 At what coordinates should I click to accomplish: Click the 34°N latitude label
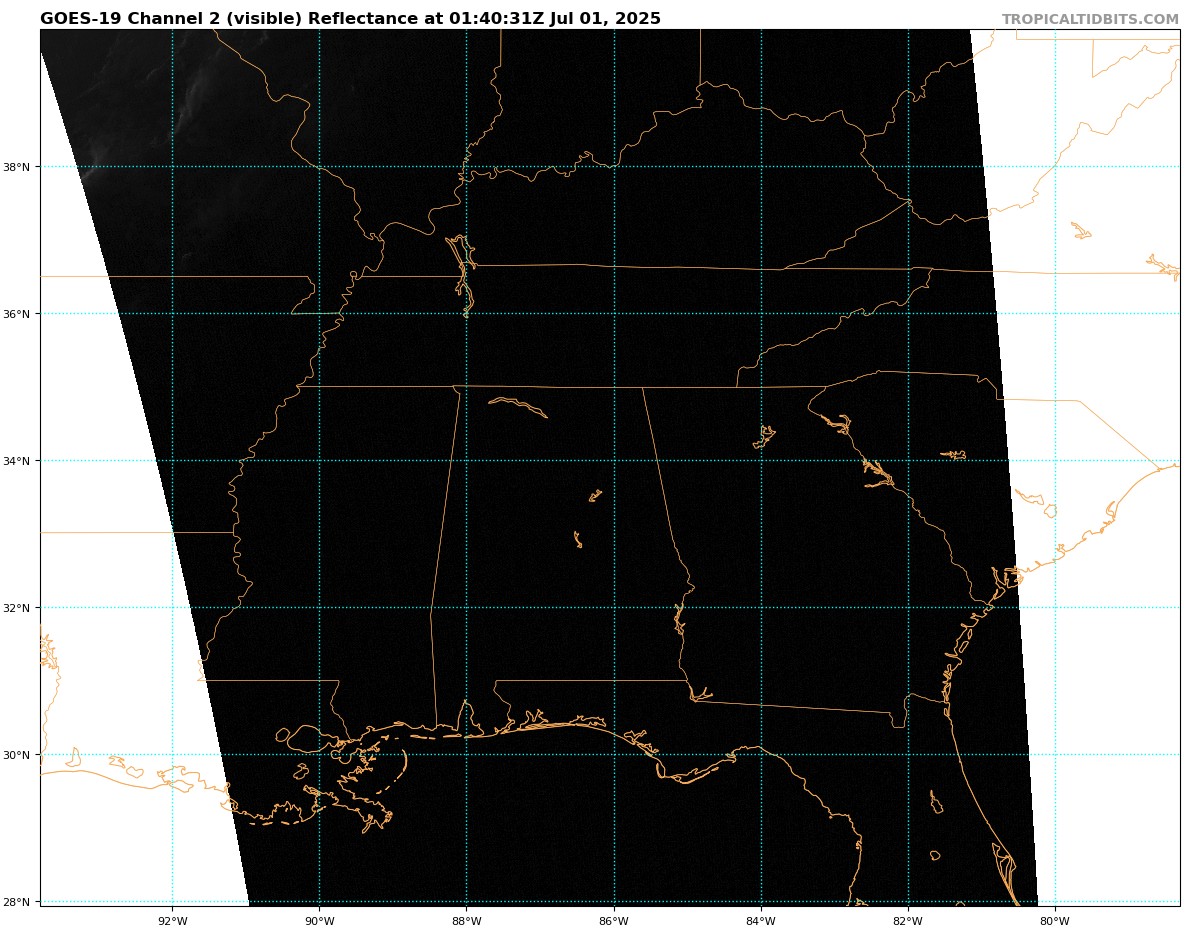point(17,461)
